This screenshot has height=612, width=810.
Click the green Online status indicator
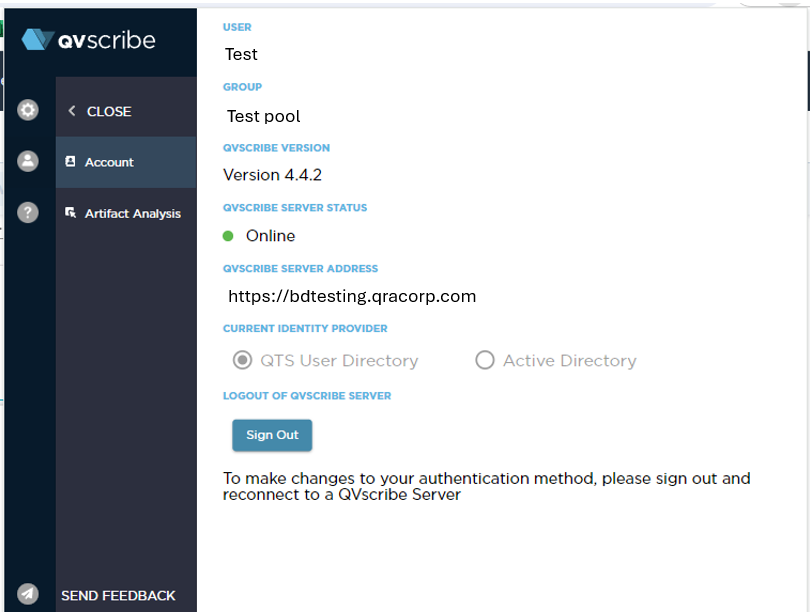point(228,236)
